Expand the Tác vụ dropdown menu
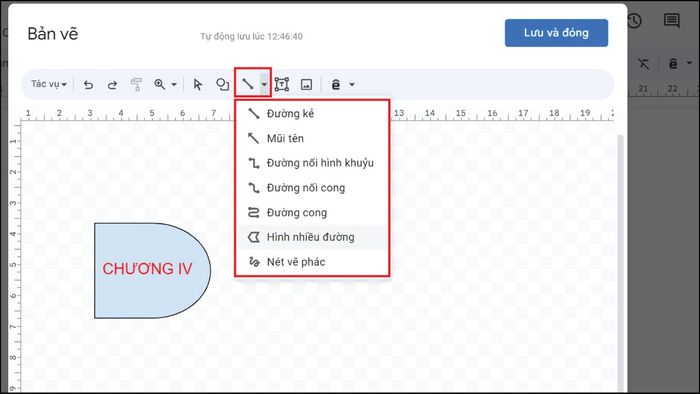This screenshot has width=700, height=394. (49, 84)
